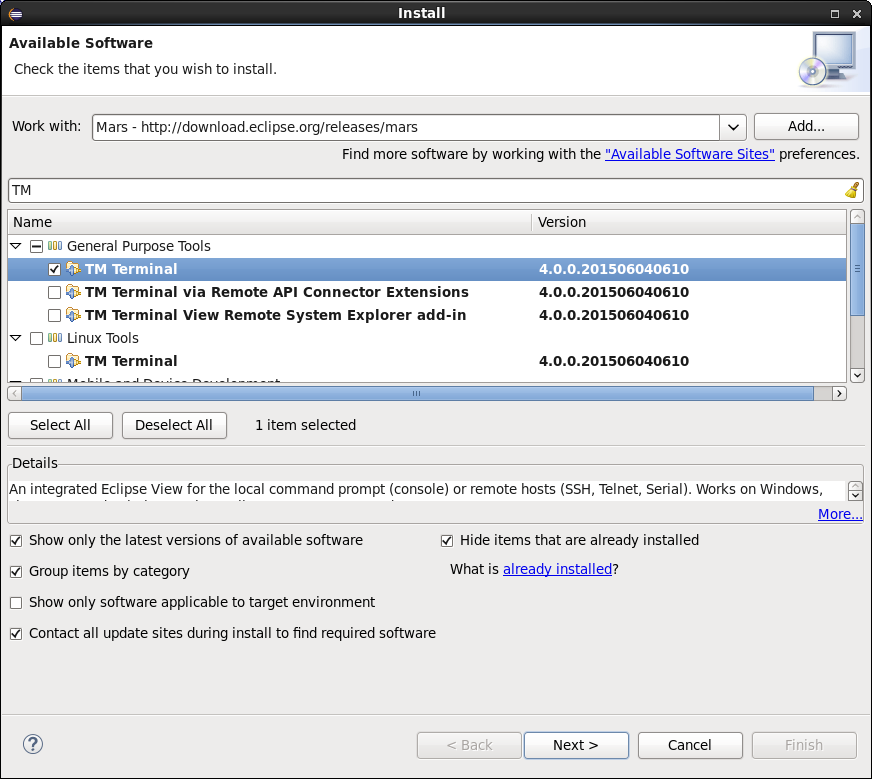
Task: Check TM Terminal under Linux Tools
Action: 54,361
